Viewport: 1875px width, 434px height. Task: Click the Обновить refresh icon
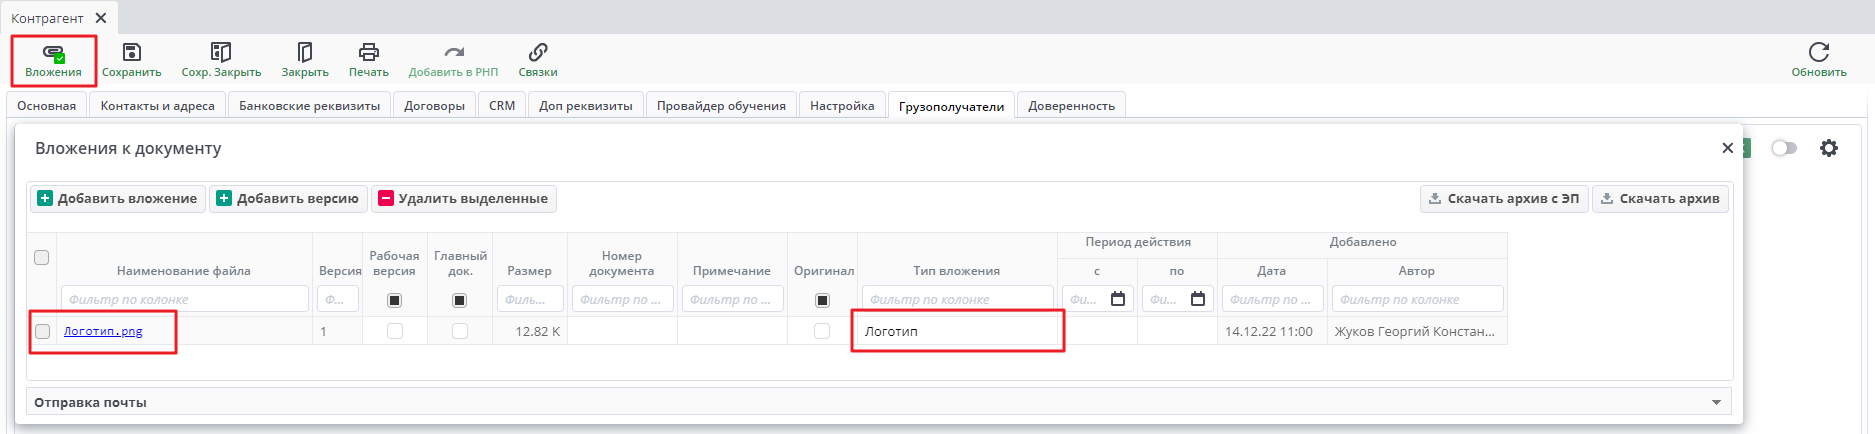pos(1818,53)
